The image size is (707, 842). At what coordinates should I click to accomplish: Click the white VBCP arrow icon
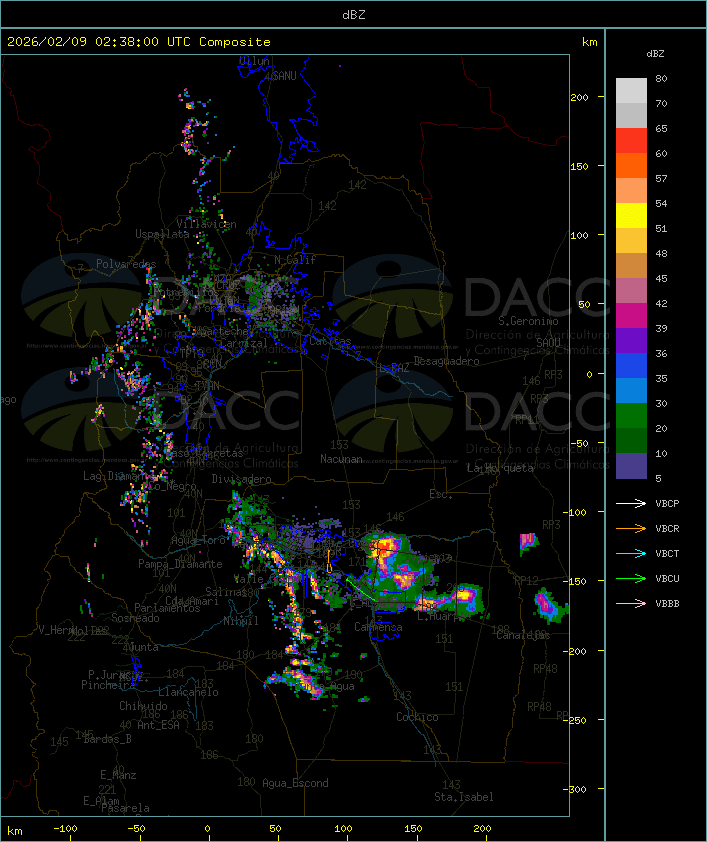(631, 503)
